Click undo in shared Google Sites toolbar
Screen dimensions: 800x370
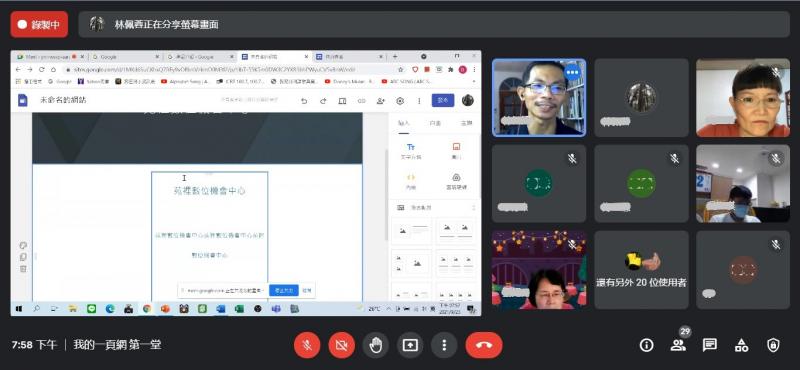(304, 101)
